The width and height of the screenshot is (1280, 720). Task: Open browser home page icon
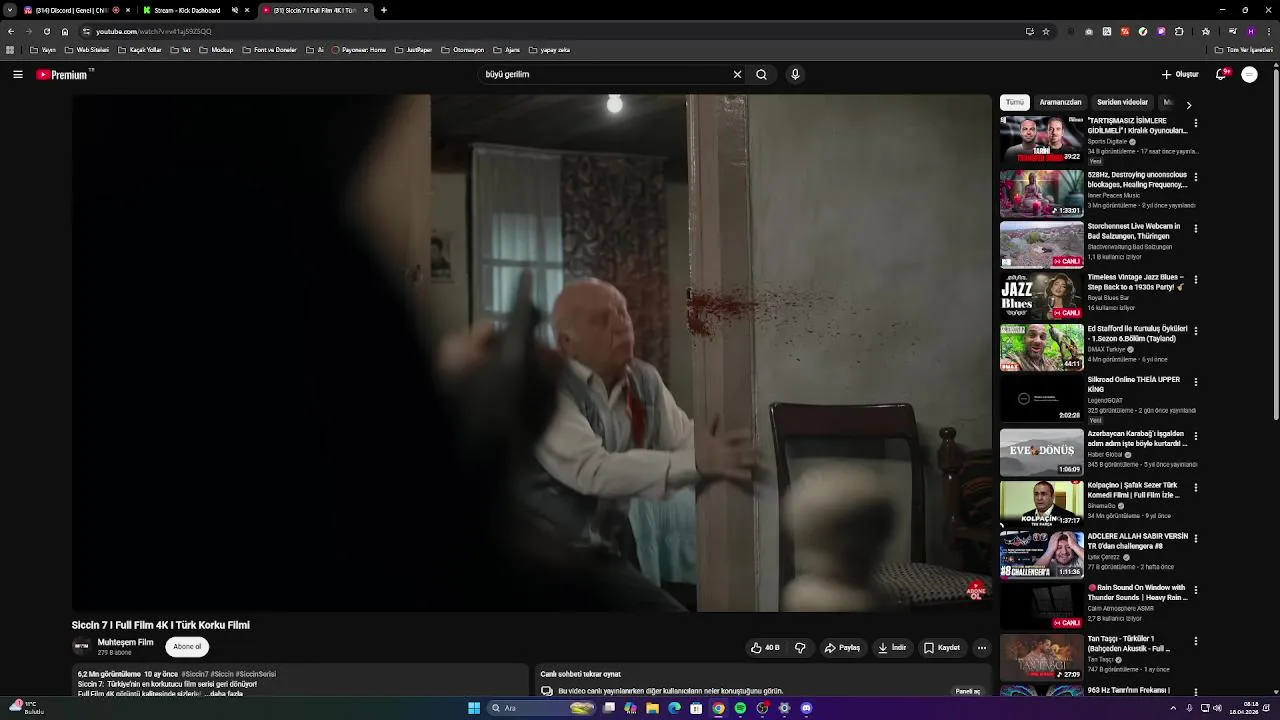click(65, 32)
